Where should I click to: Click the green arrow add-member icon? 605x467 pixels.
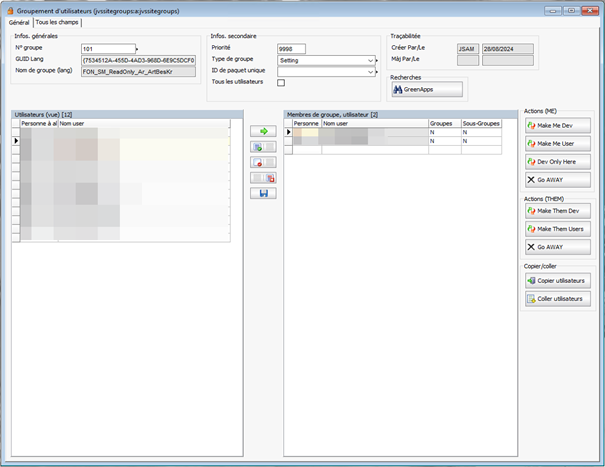(263, 131)
